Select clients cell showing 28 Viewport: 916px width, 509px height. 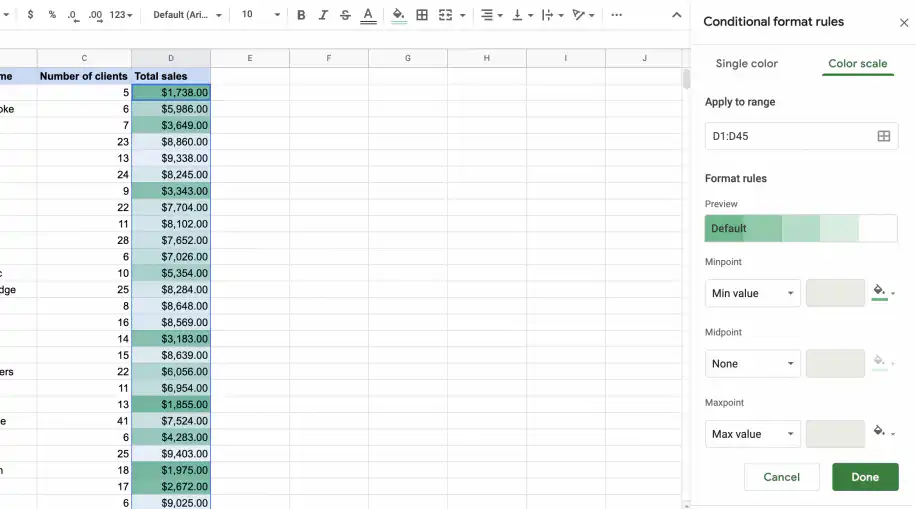[84, 240]
